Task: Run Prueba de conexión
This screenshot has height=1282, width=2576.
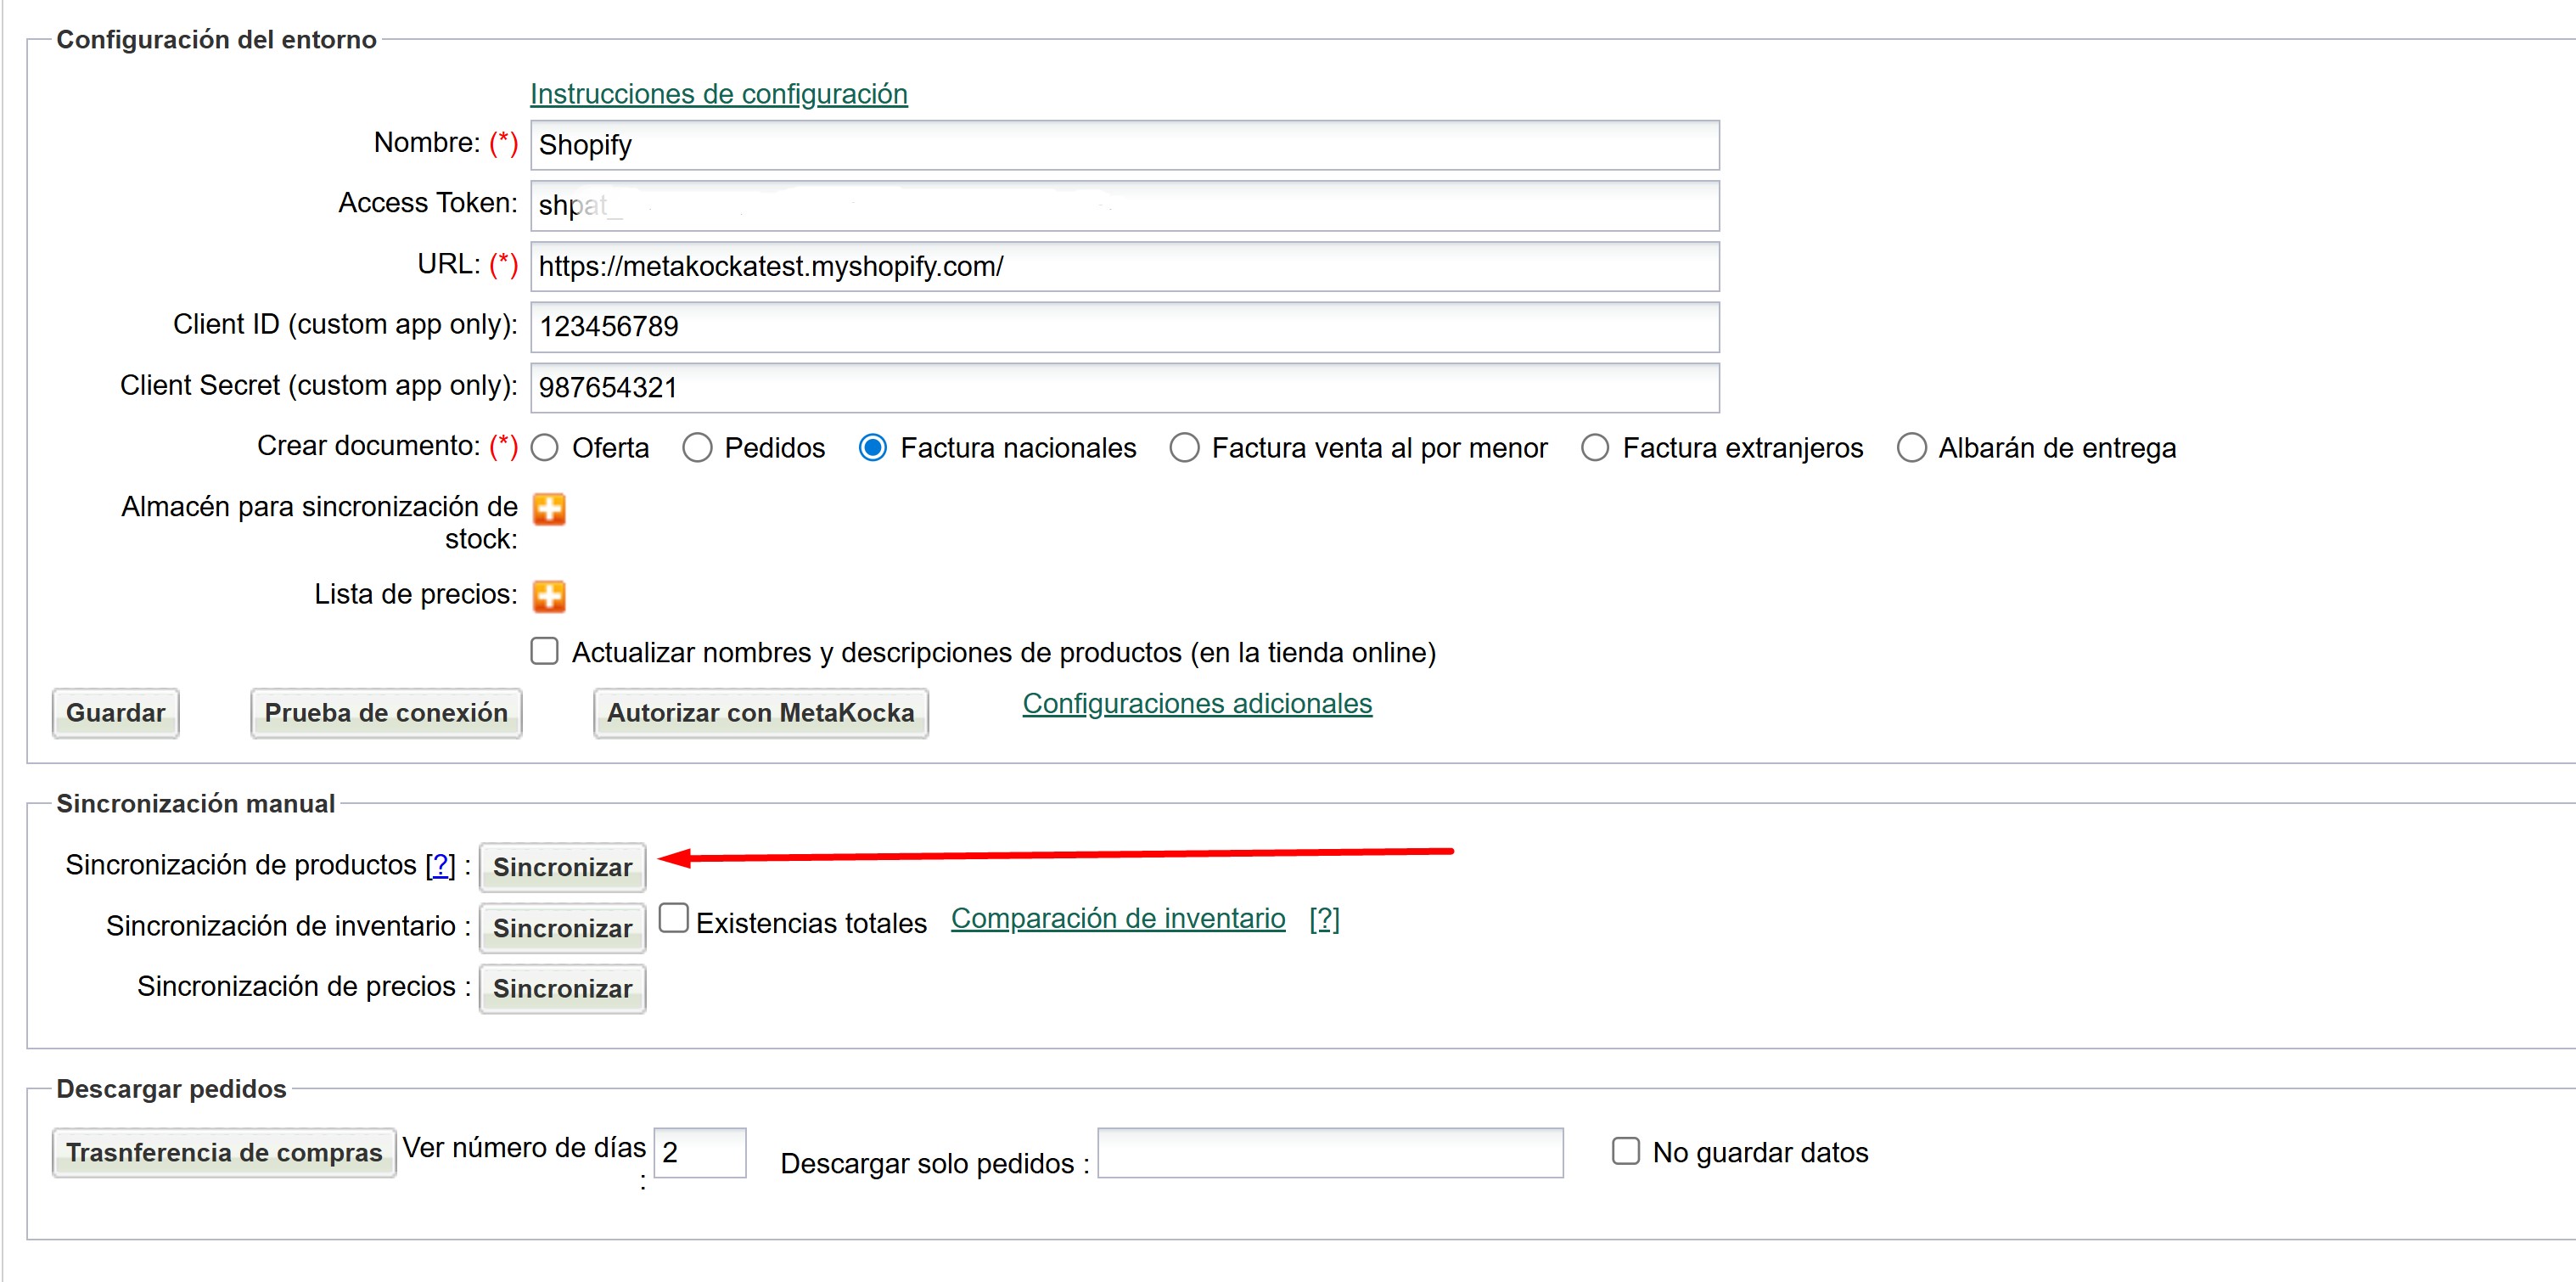Action: pos(386,713)
